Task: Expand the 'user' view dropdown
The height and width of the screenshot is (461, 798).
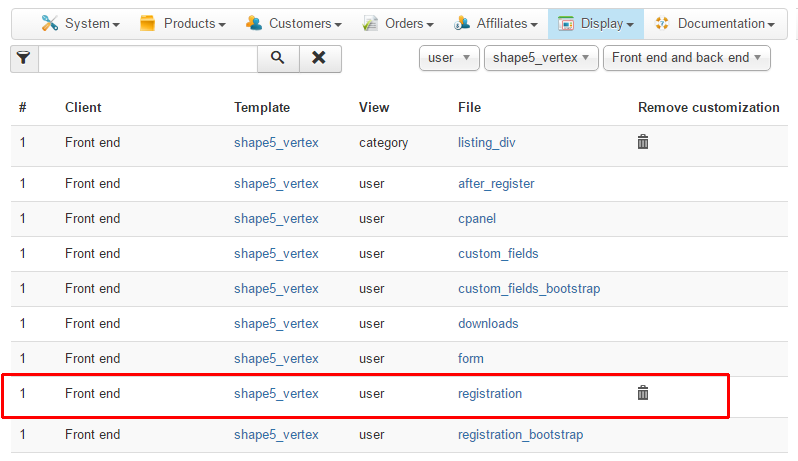Action: point(449,58)
